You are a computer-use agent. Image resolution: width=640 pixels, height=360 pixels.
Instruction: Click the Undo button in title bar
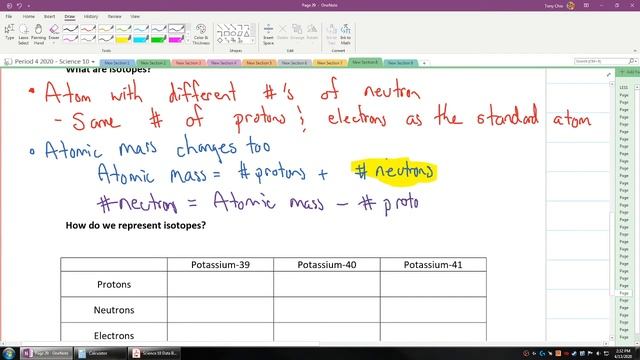[19, 6]
